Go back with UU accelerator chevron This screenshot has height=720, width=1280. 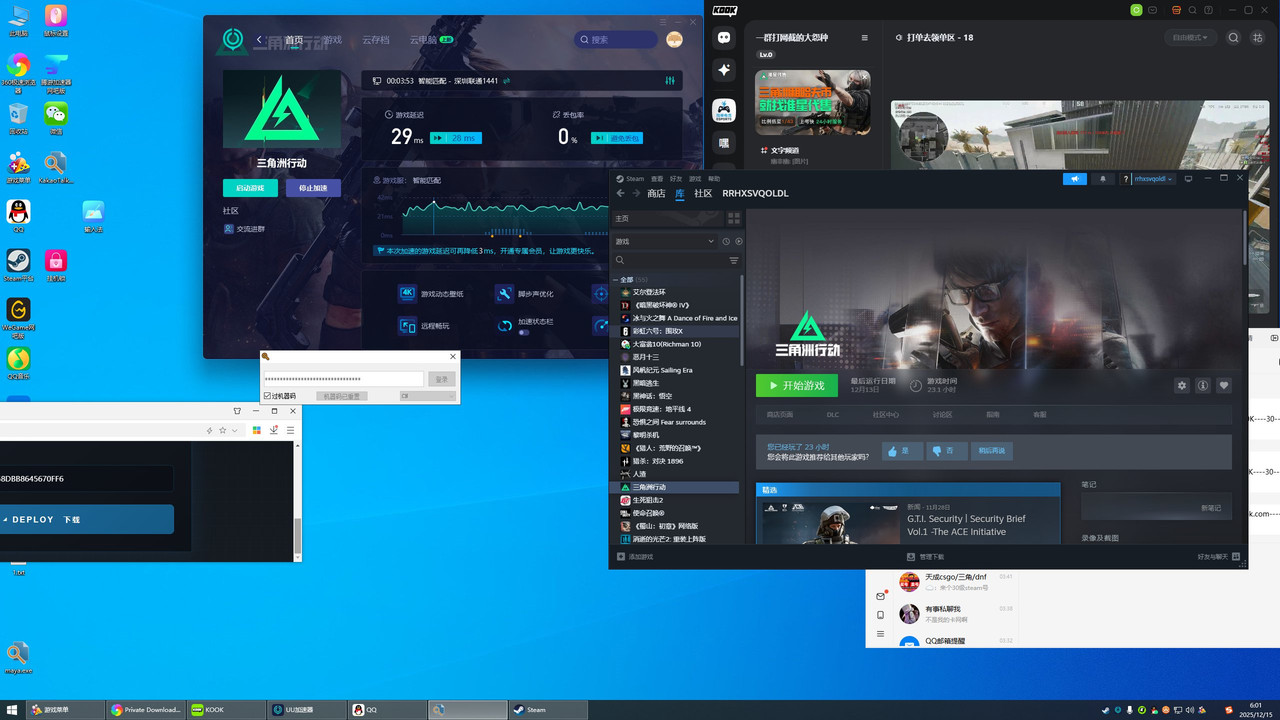(259, 40)
